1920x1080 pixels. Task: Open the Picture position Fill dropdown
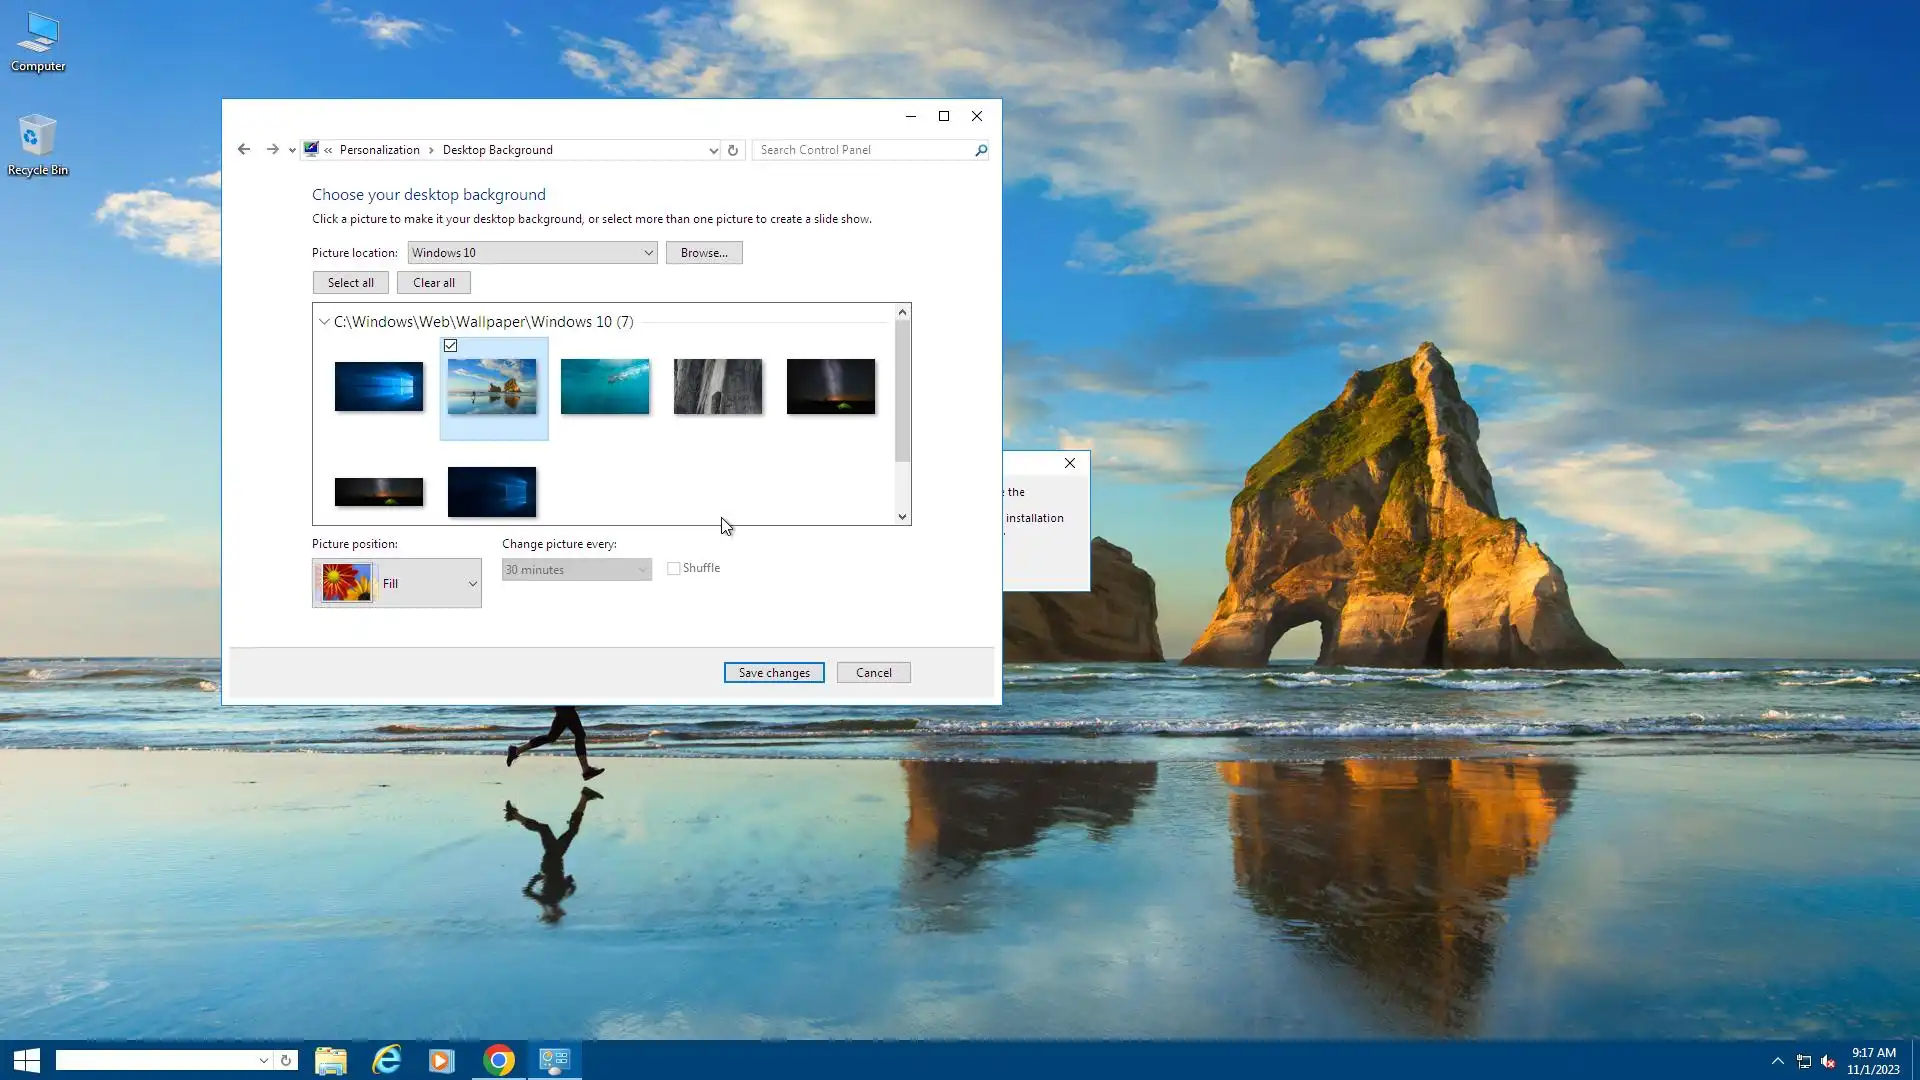pyautogui.click(x=397, y=584)
